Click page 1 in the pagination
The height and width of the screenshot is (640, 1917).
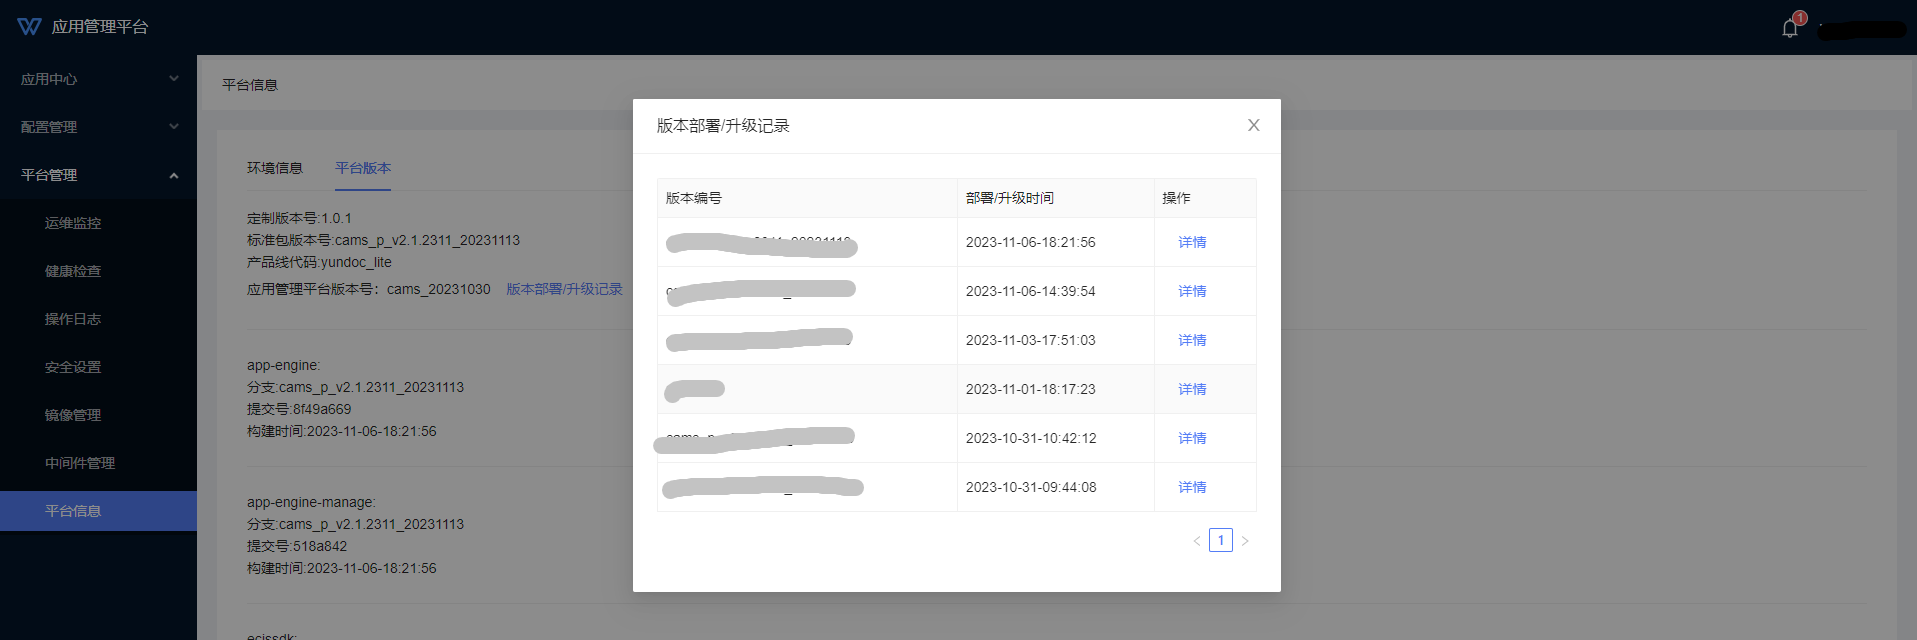coord(1220,540)
